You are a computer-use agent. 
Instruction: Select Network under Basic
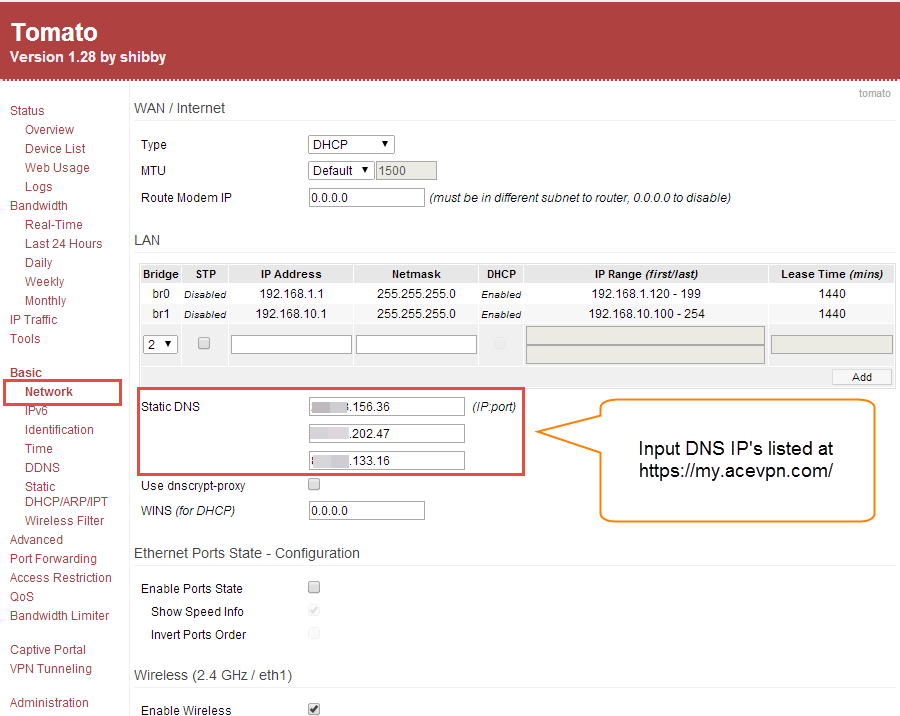(x=49, y=392)
